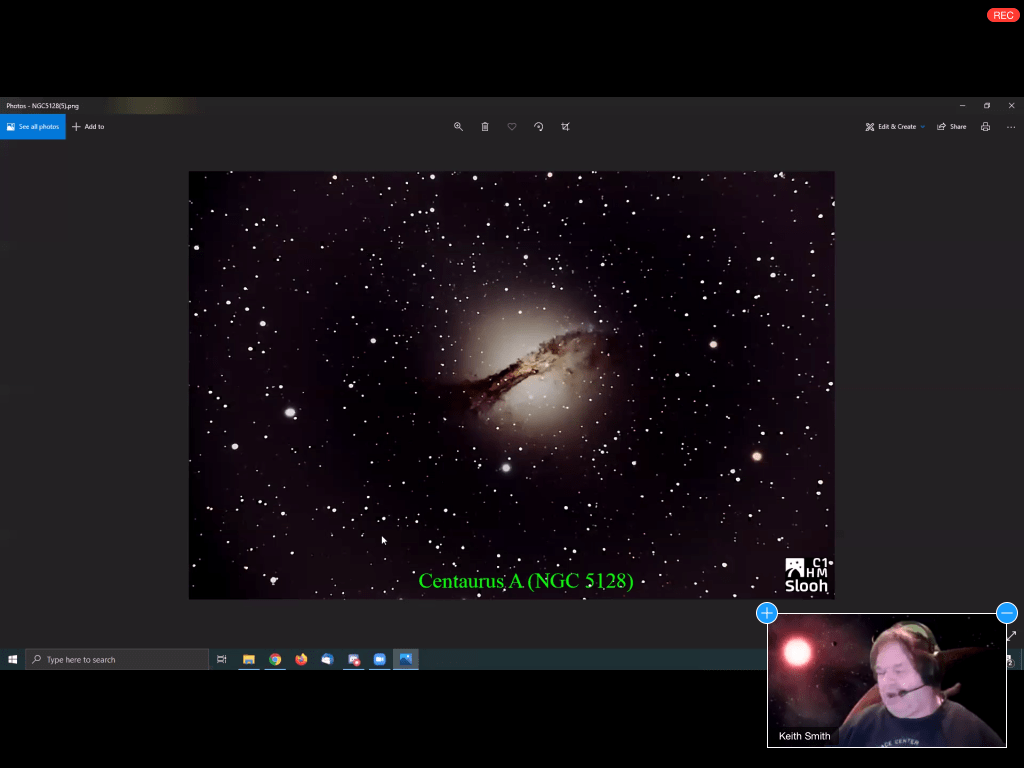This screenshot has height=768, width=1024.
Task: Click Add to in the toolbar
Action: pos(88,127)
